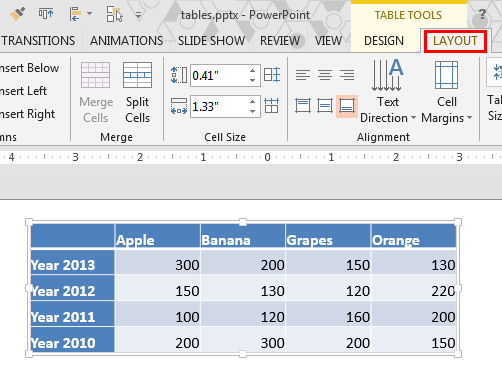Switch to the ANIMATIONS tab

(x=126, y=41)
